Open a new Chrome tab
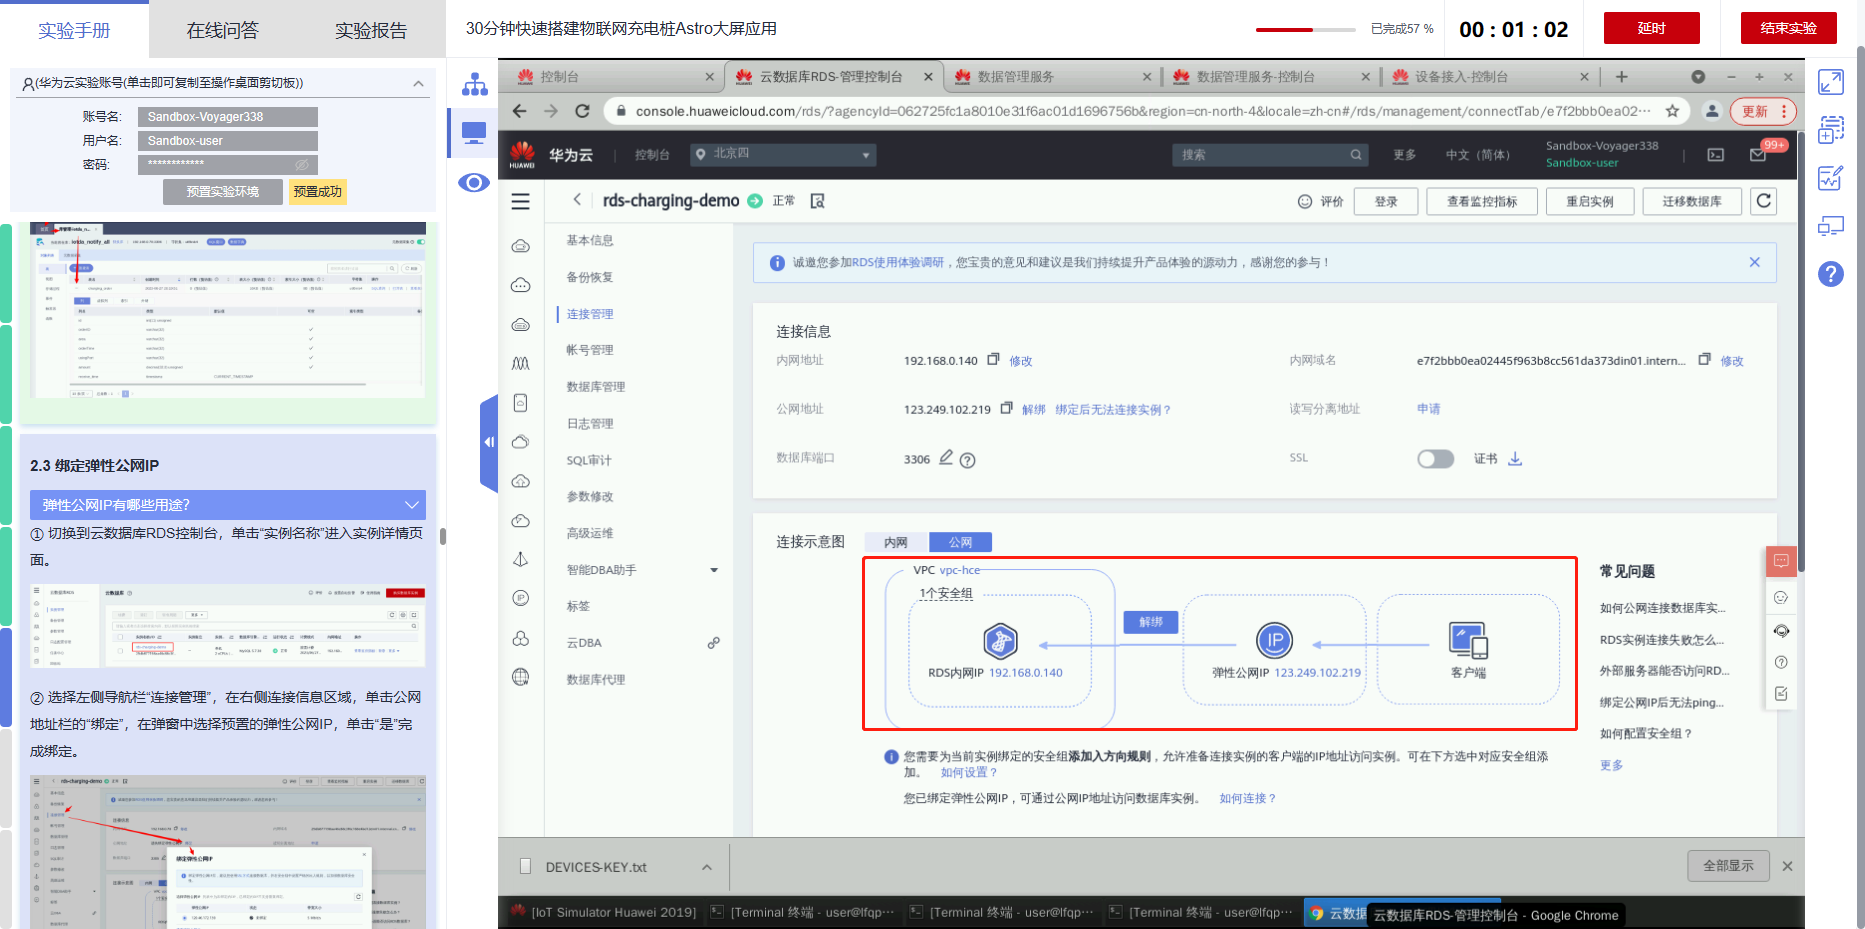 click(1621, 77)
